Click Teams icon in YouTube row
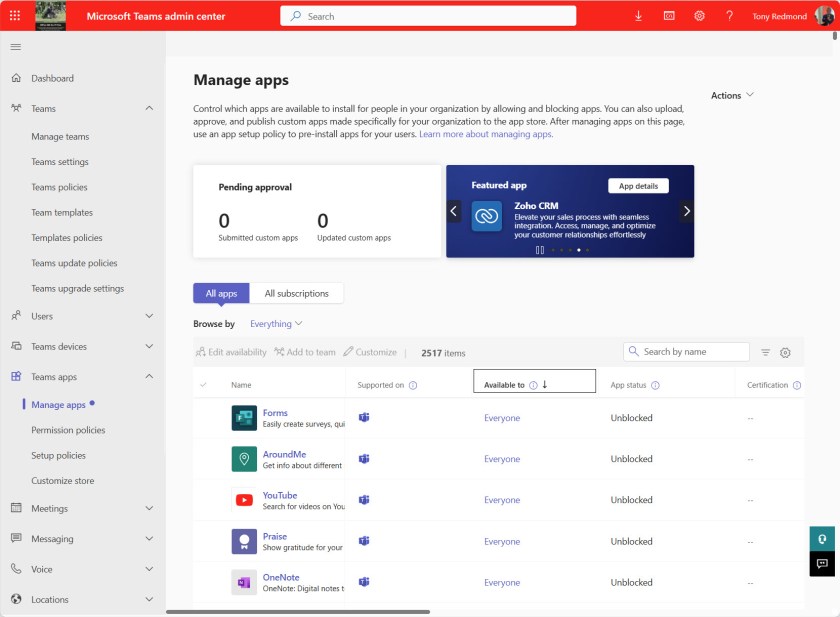 (x=364, y=500)
